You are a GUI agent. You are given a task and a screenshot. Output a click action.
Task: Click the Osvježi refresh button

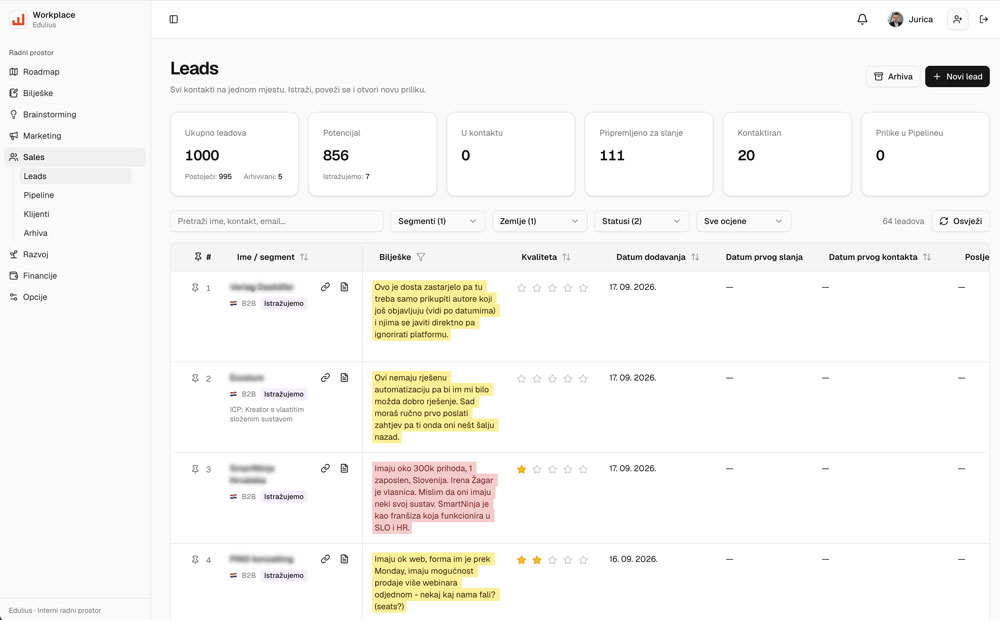pos(960,221)
